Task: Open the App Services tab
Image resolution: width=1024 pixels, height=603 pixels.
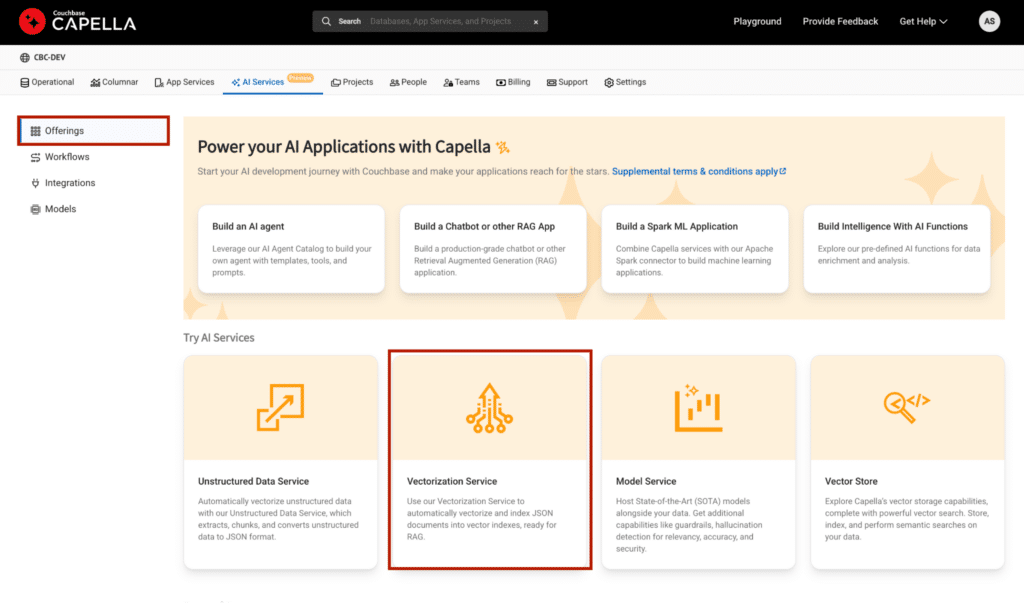Action: tap(184, 82)
